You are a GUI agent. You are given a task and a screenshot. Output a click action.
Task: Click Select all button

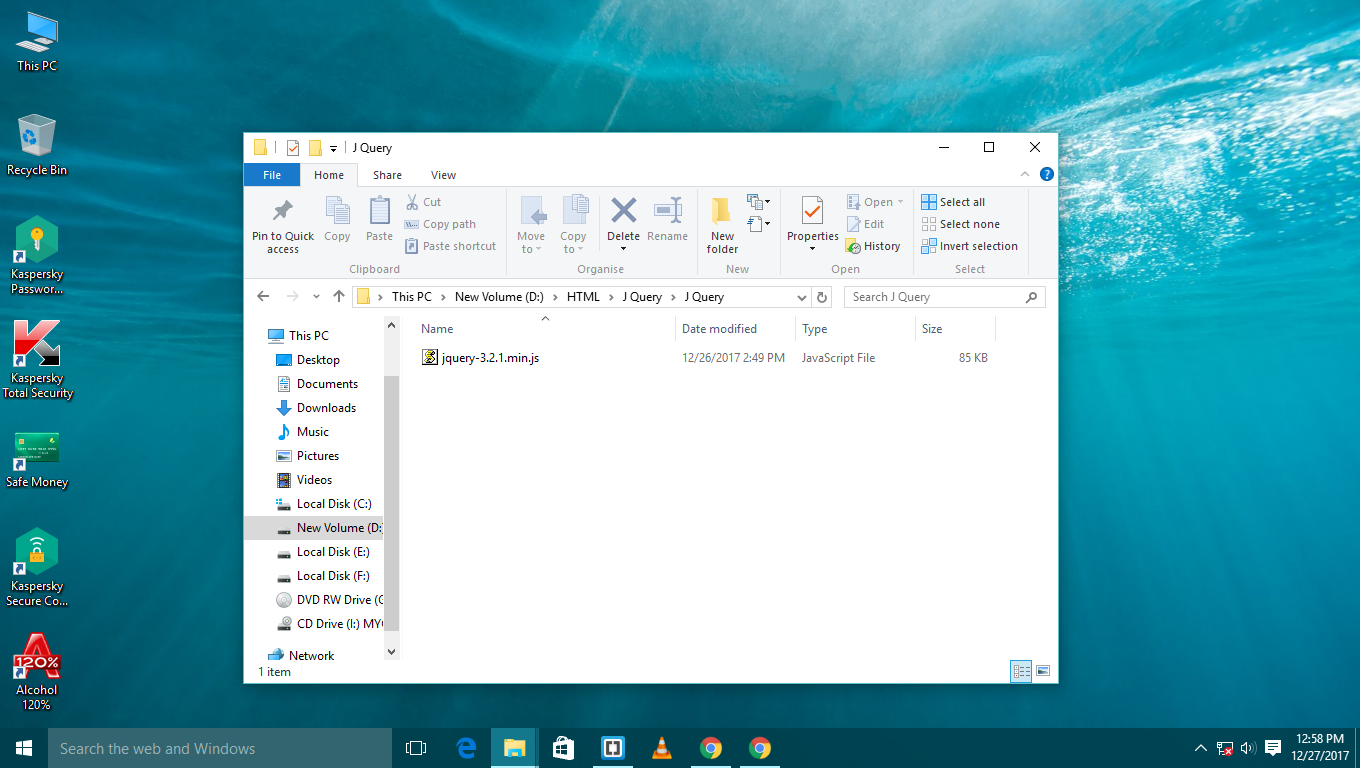954,202
